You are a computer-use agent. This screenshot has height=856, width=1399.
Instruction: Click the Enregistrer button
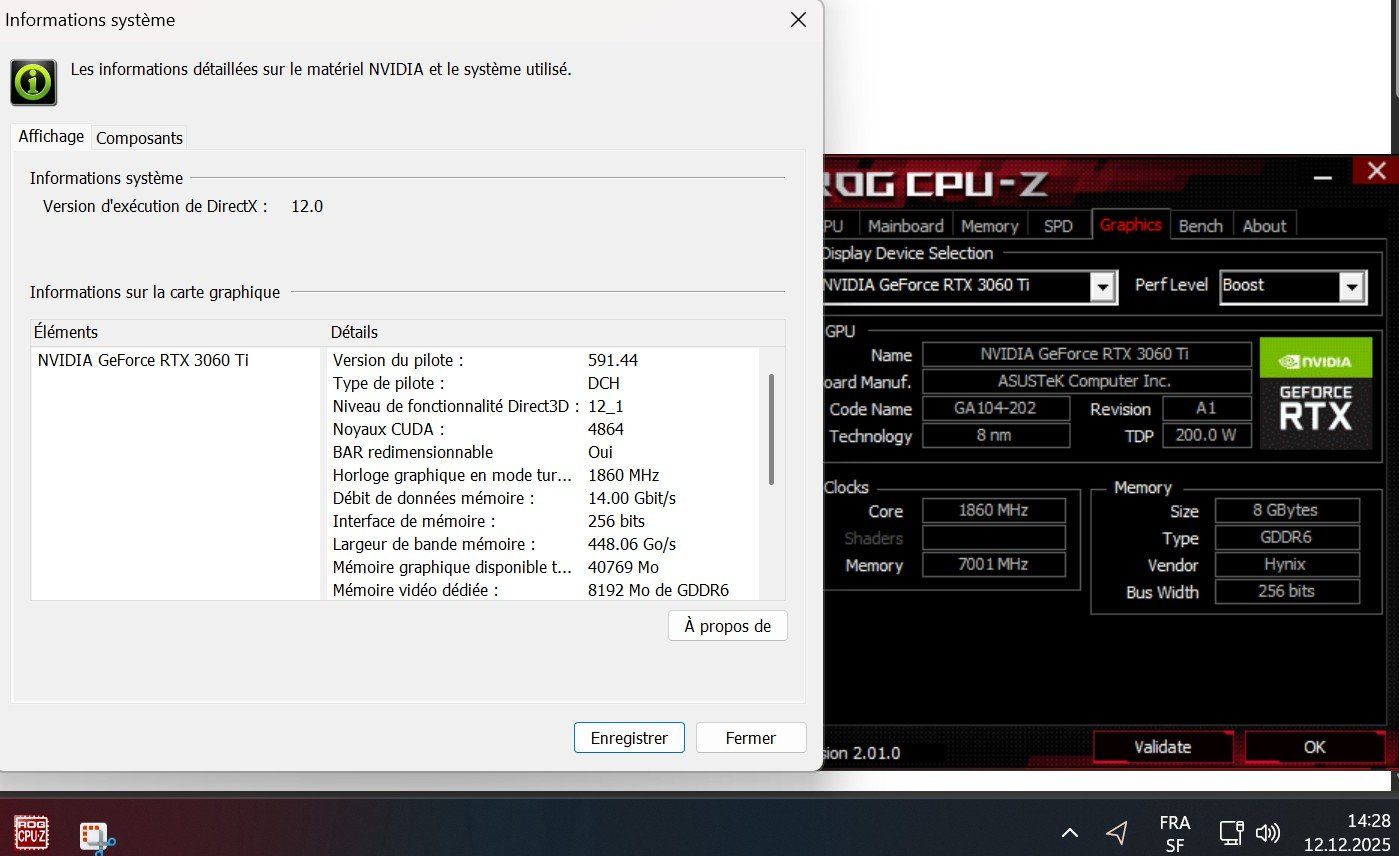(x=629, y=738)
